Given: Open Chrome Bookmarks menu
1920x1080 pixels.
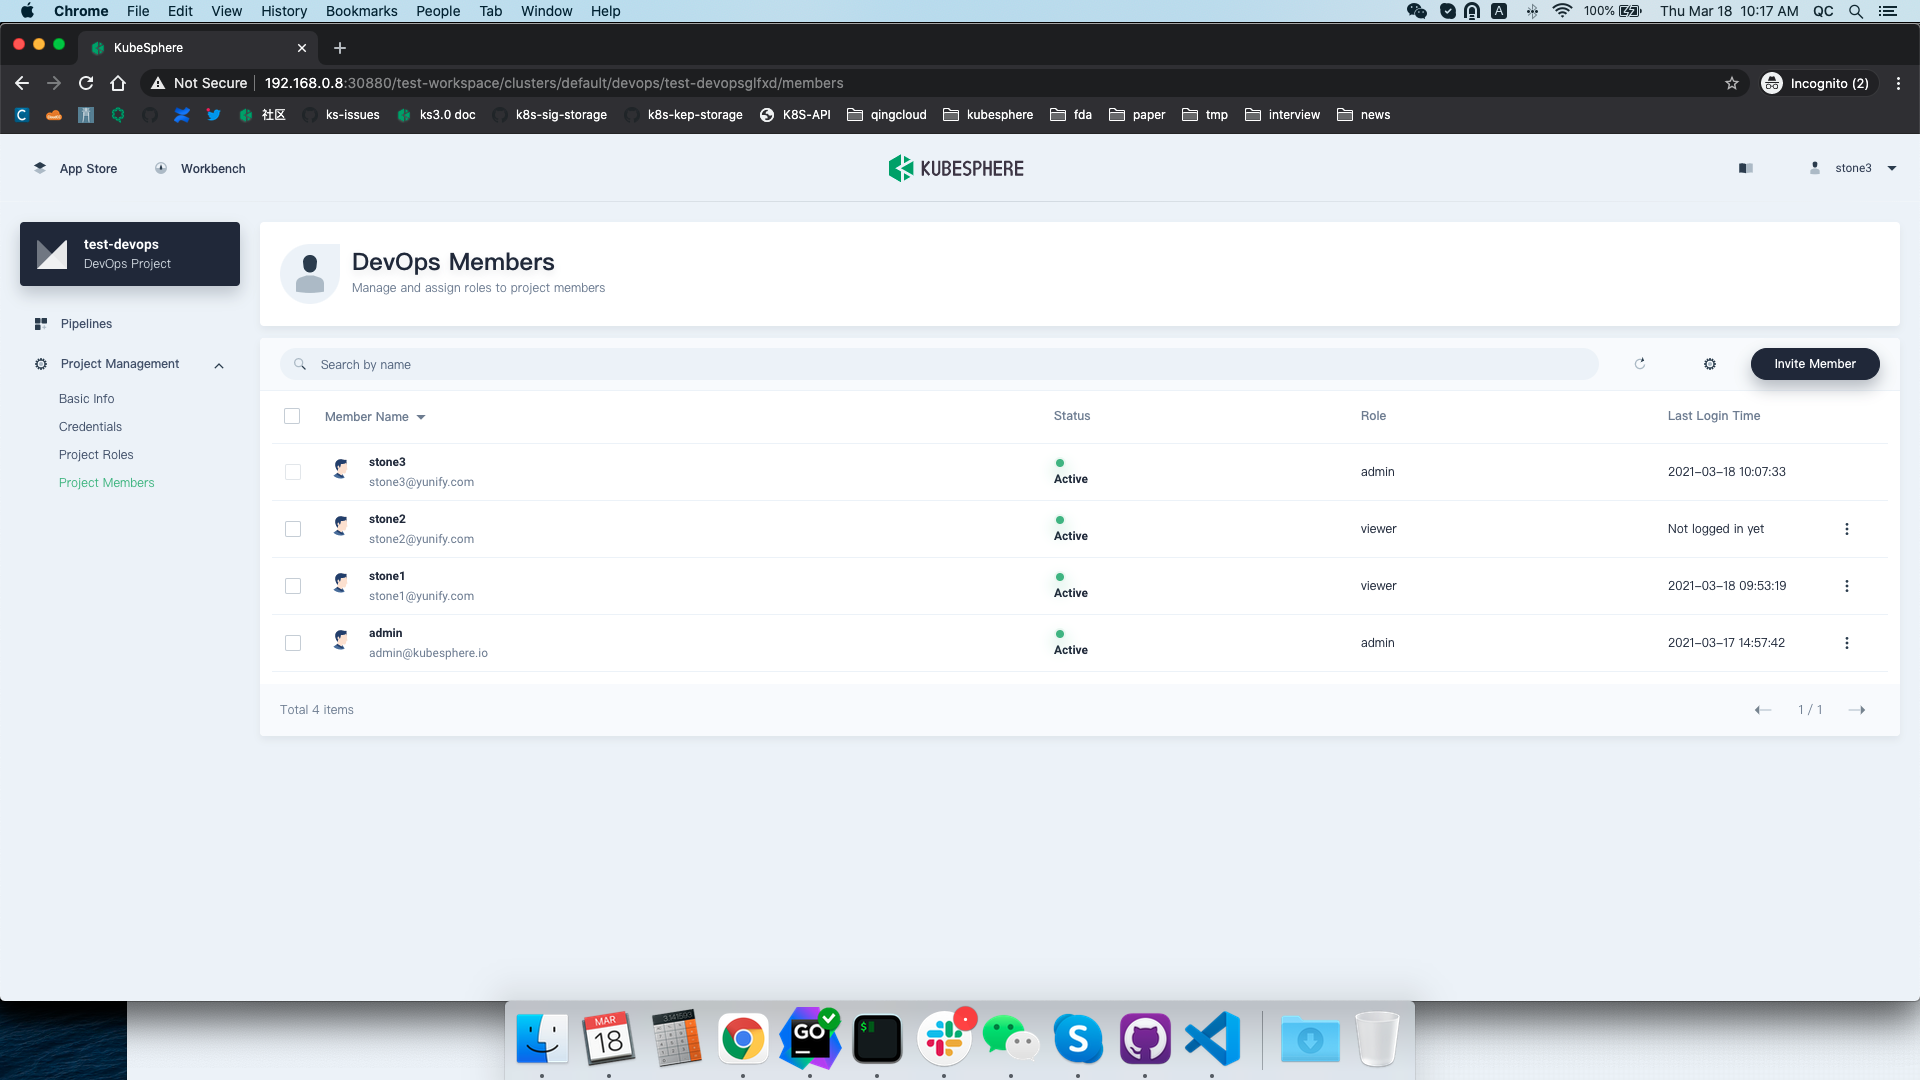Looking at the screenshot, I should pos(361,11).
